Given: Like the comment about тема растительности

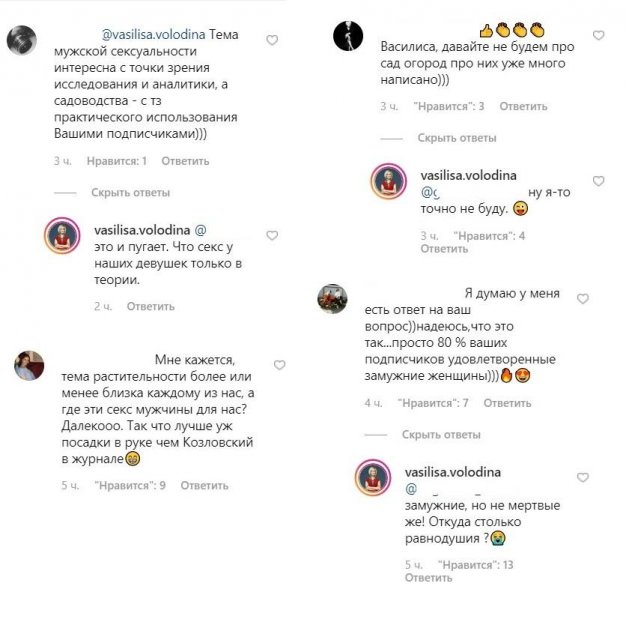Looking at the screenshot, I should 280,365.
